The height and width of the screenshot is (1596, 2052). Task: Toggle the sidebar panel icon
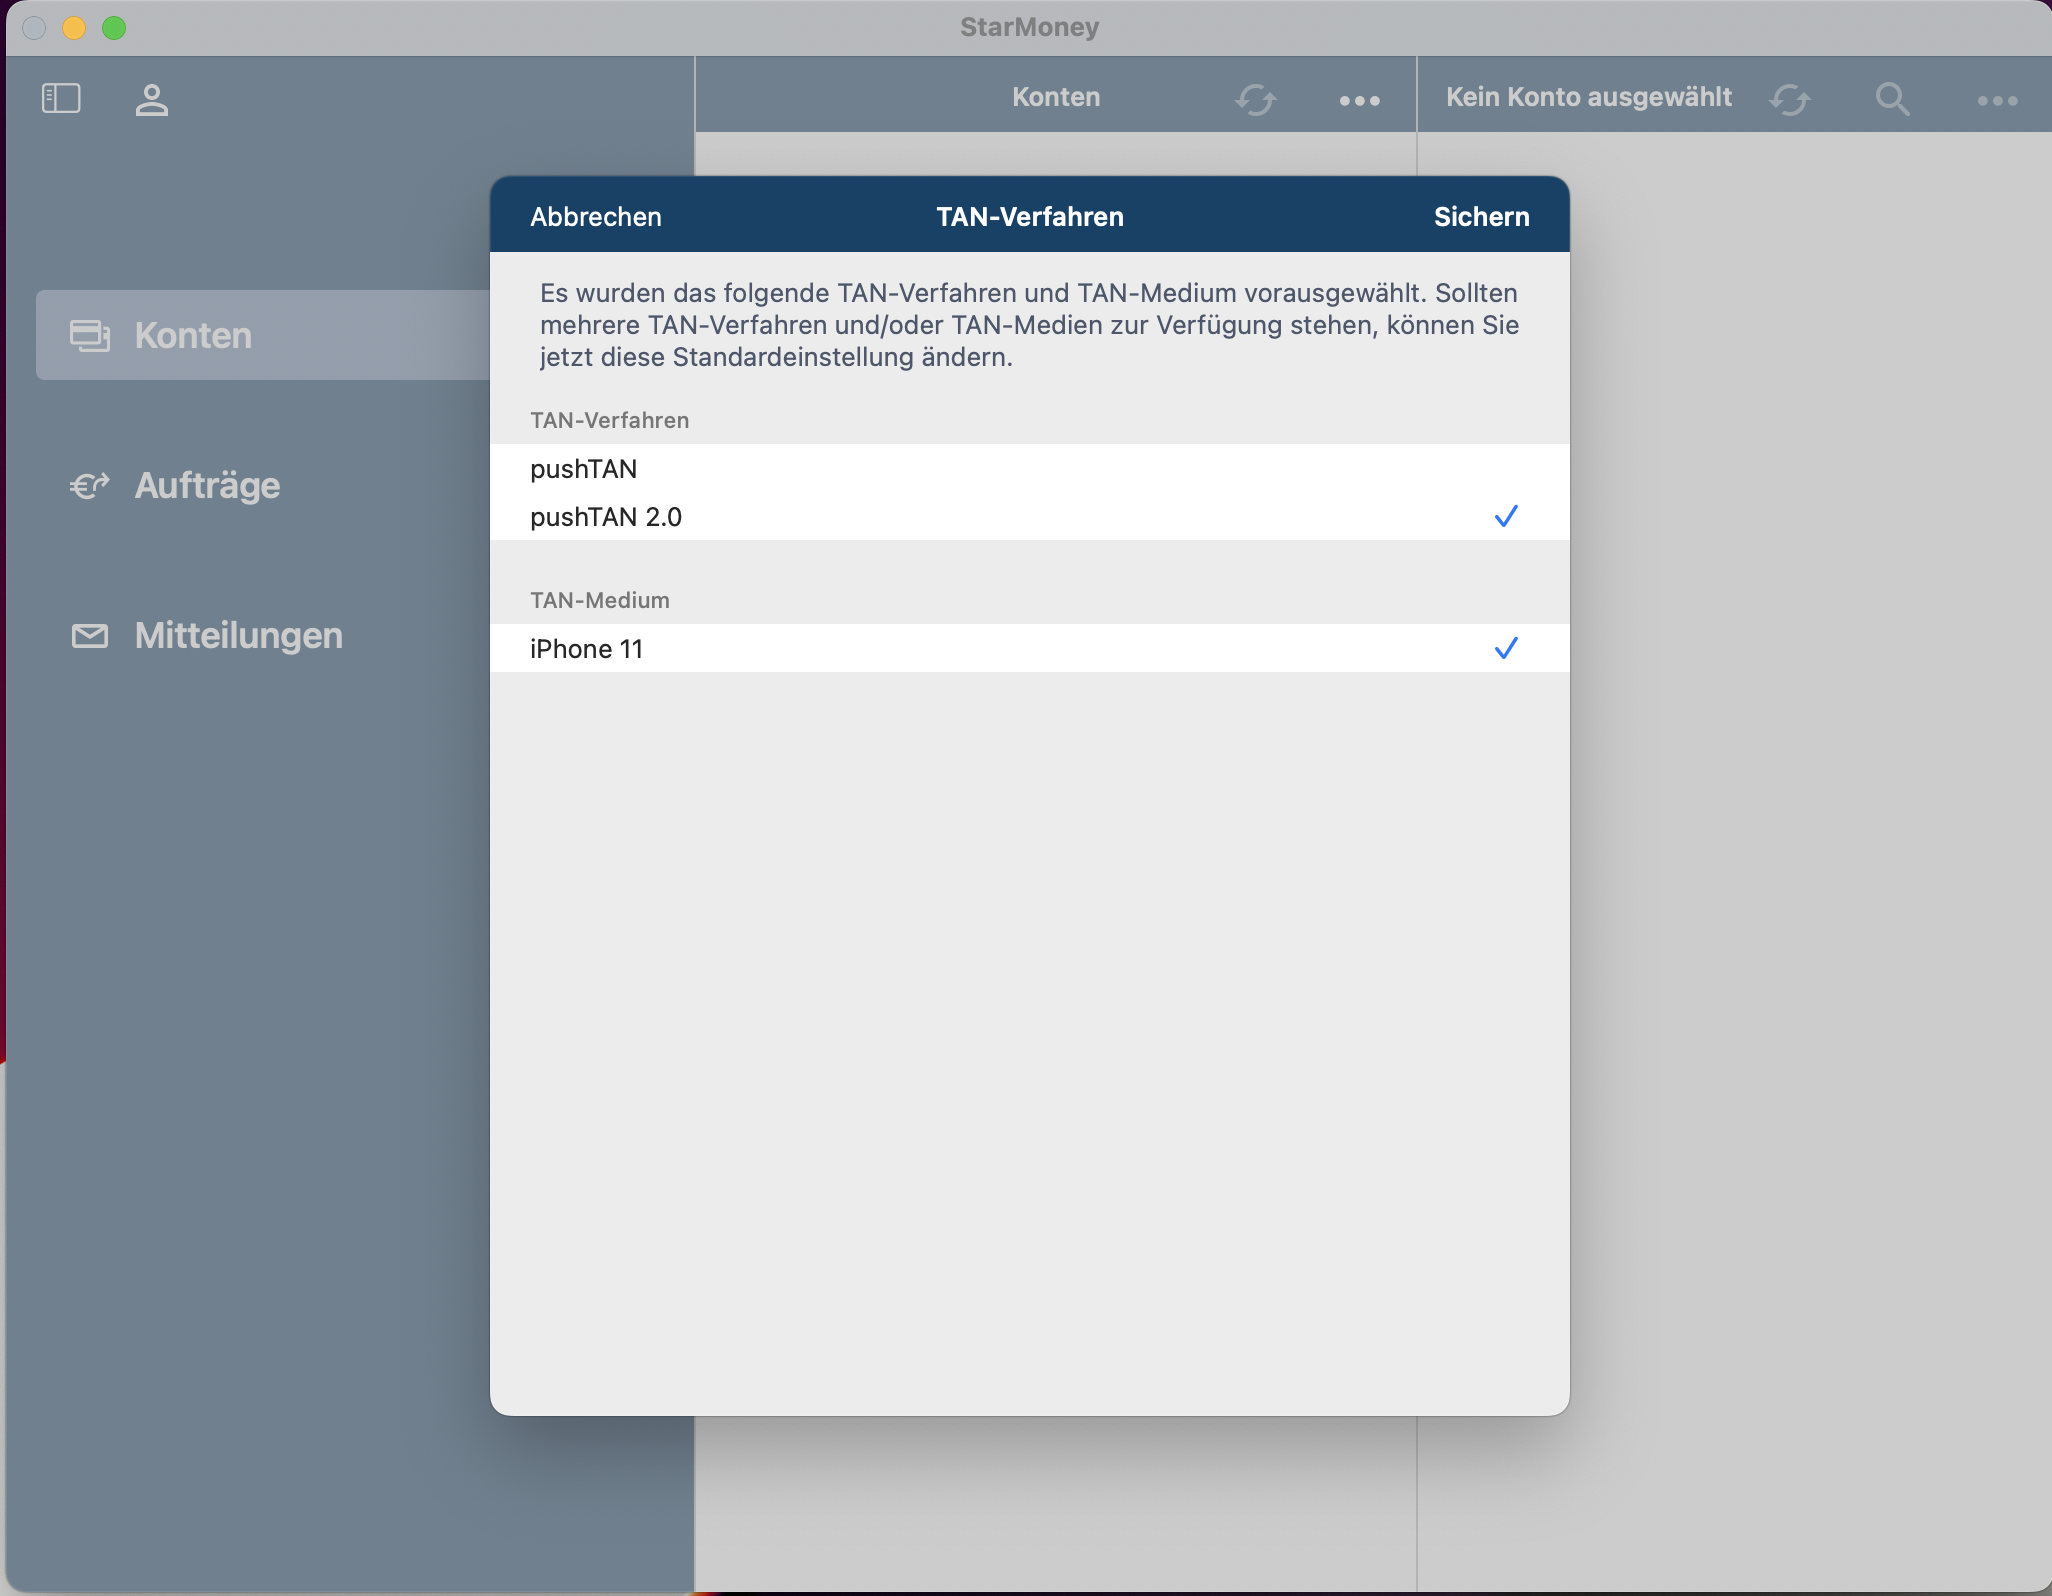pyautogui.click(x=61, y=98)
